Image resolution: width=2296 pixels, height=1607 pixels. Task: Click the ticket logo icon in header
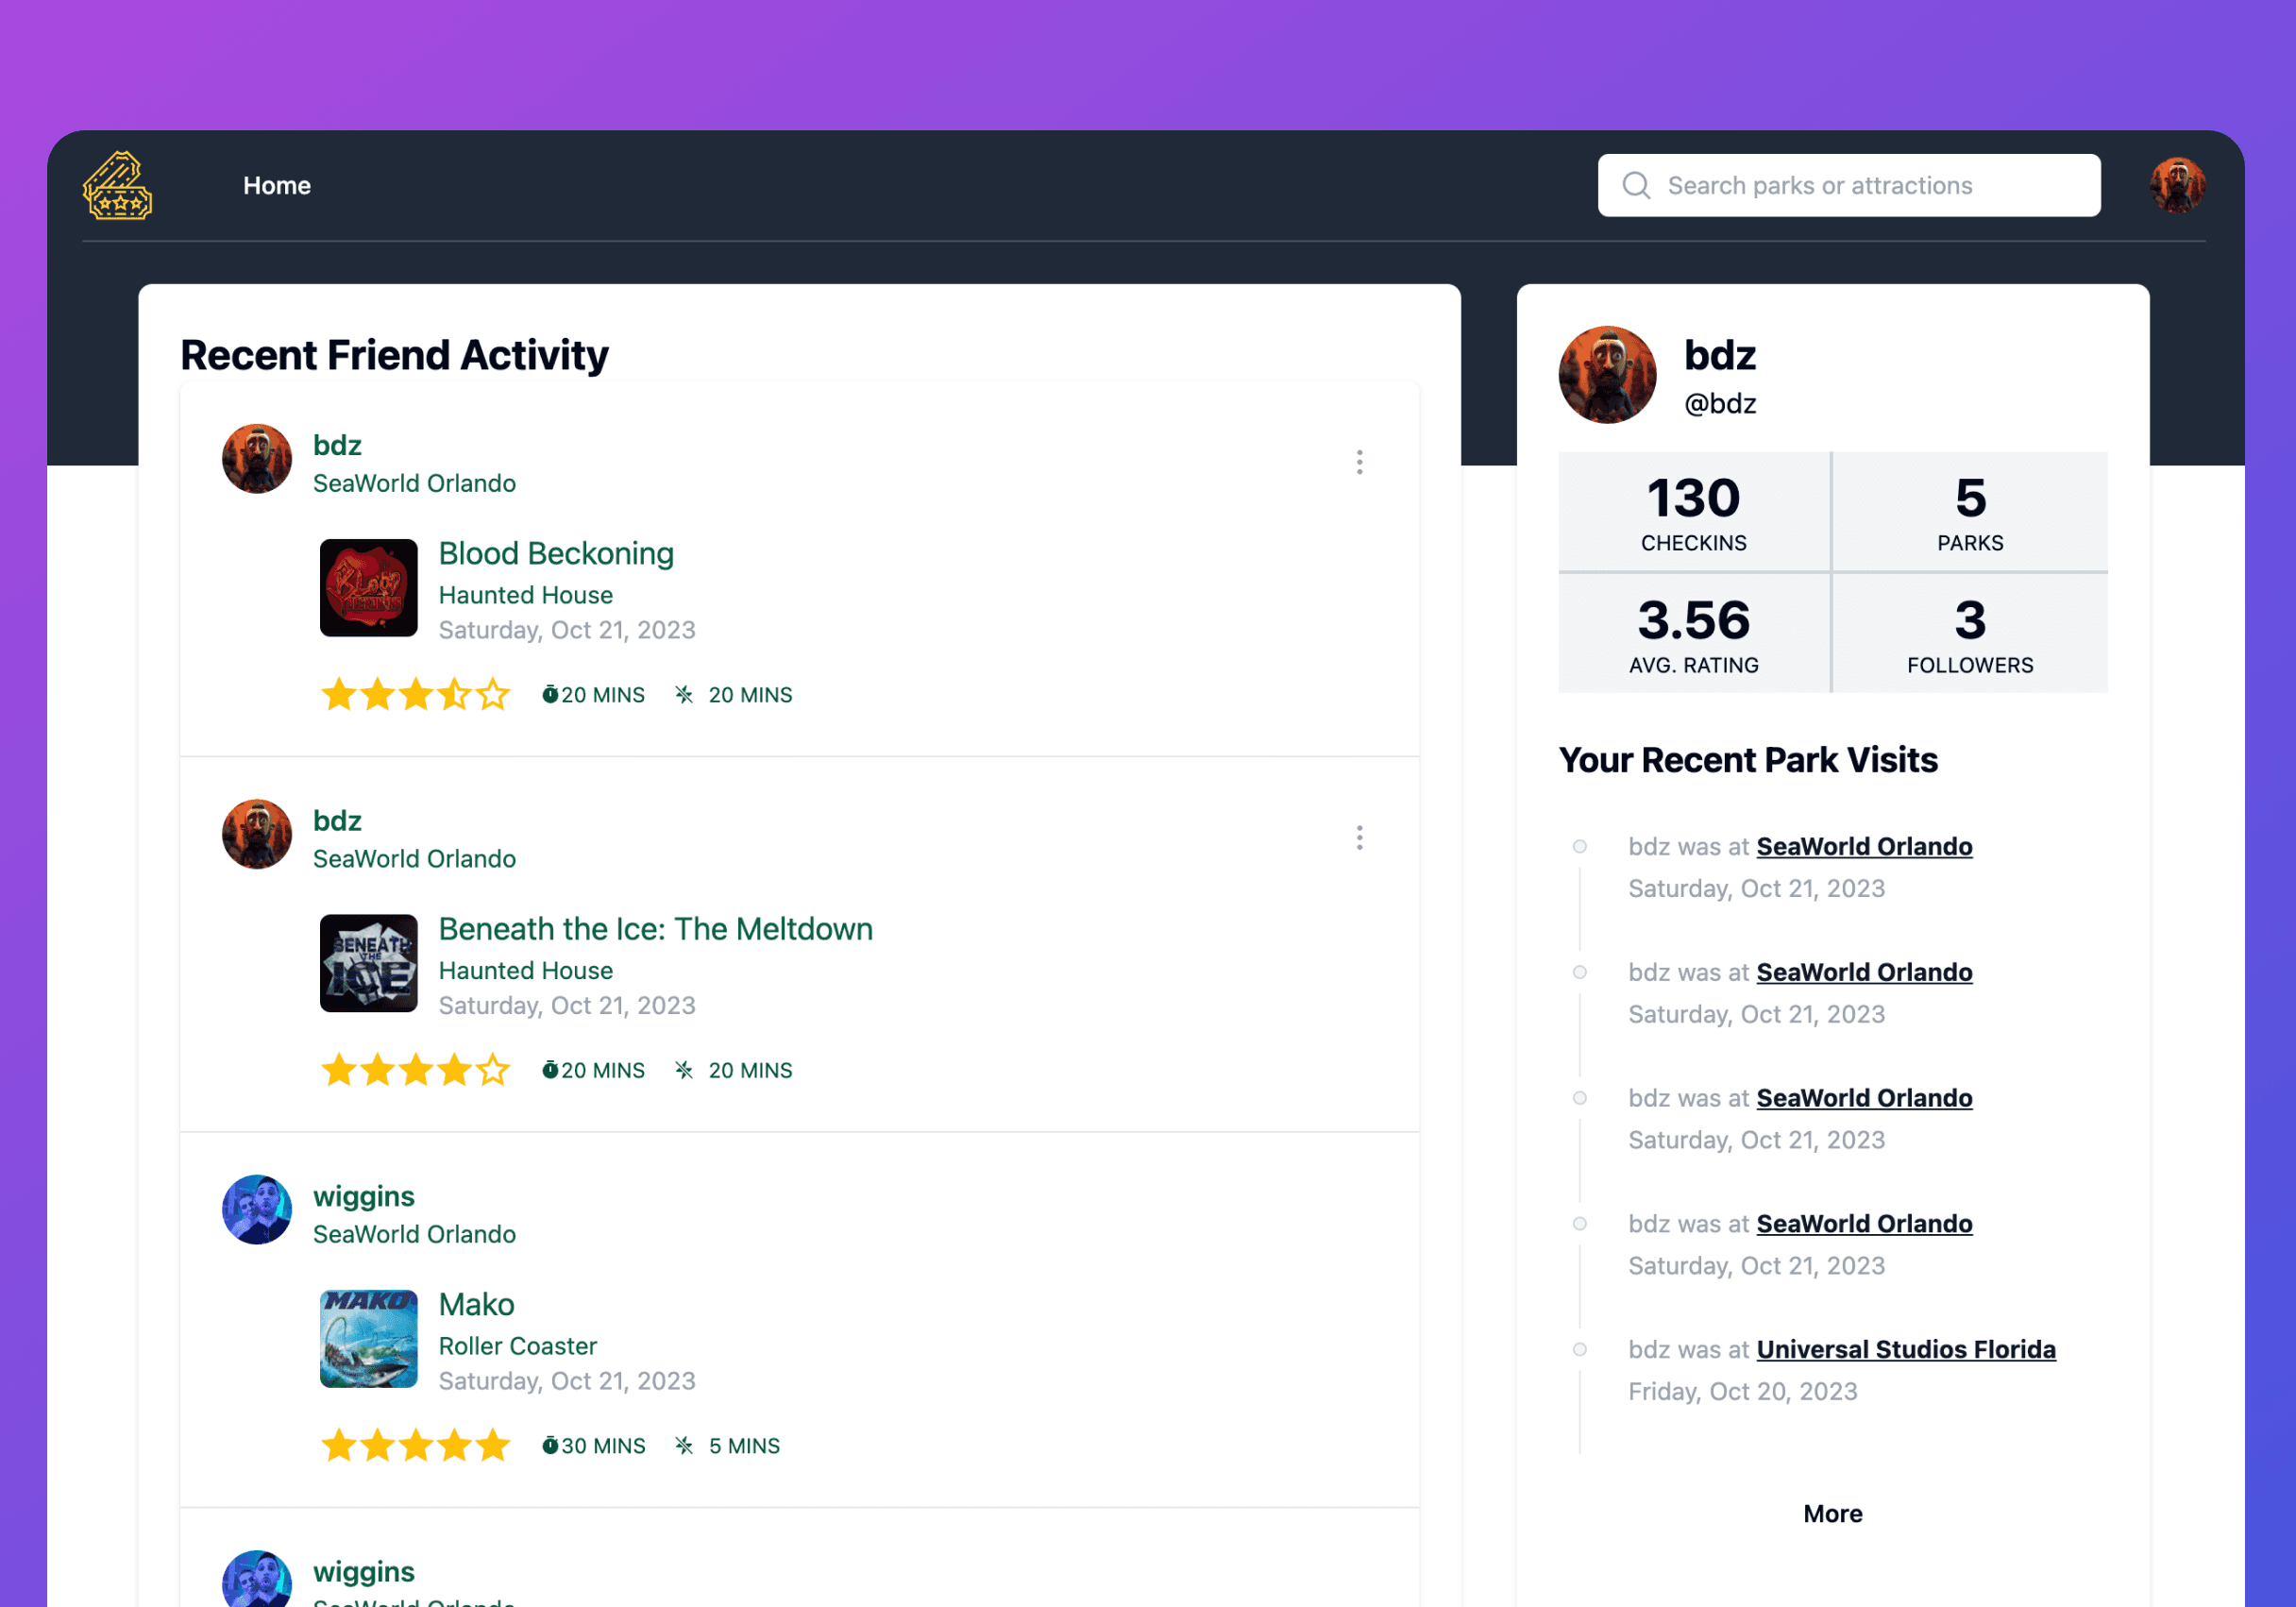(x=117, y=185)
